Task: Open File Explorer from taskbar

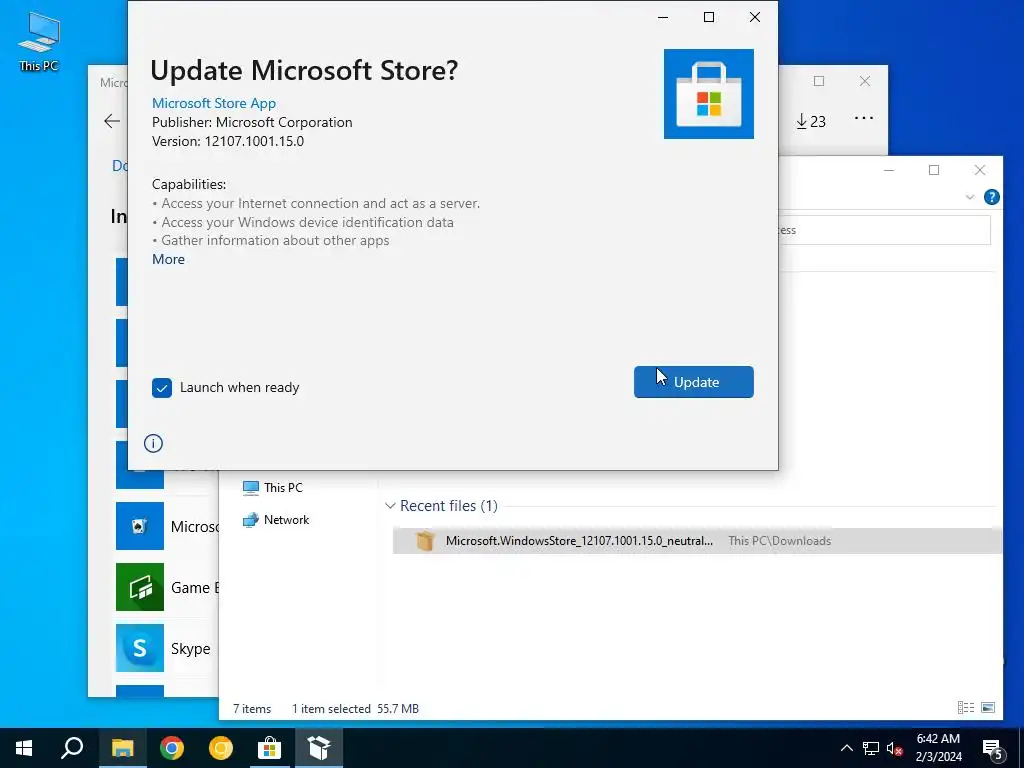Action: [x=123, y=748]
